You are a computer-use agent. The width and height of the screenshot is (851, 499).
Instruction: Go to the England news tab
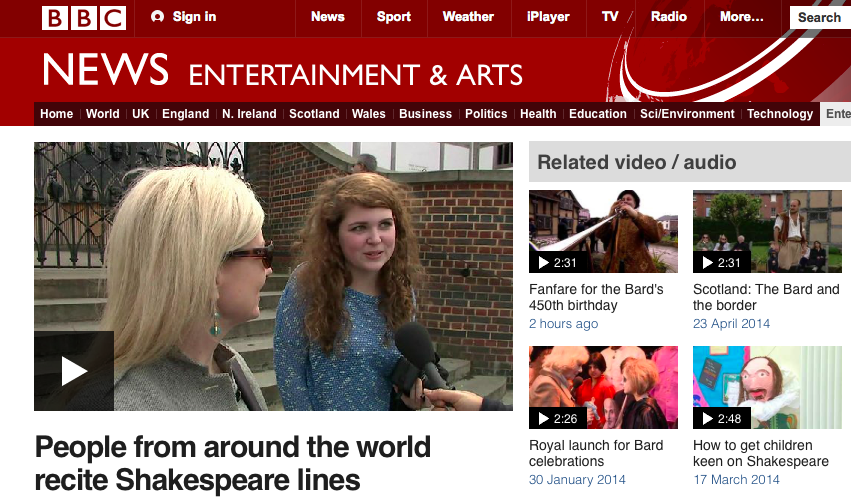tap(186, 114)
